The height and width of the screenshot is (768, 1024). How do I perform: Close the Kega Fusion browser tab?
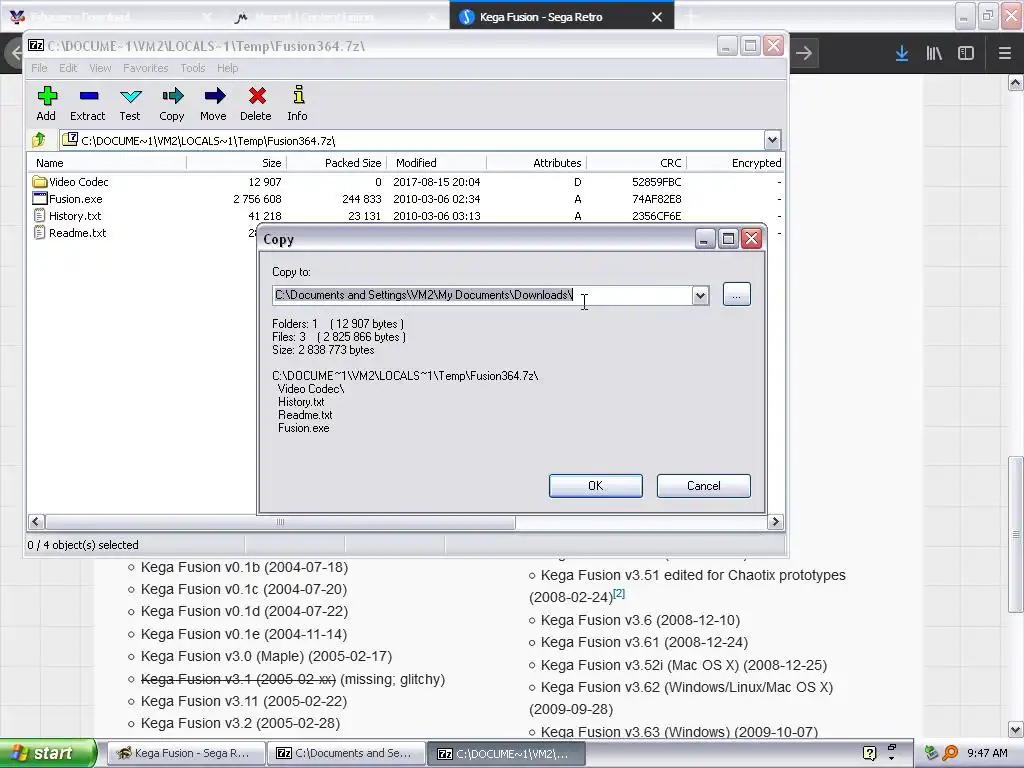coord(657,17)
